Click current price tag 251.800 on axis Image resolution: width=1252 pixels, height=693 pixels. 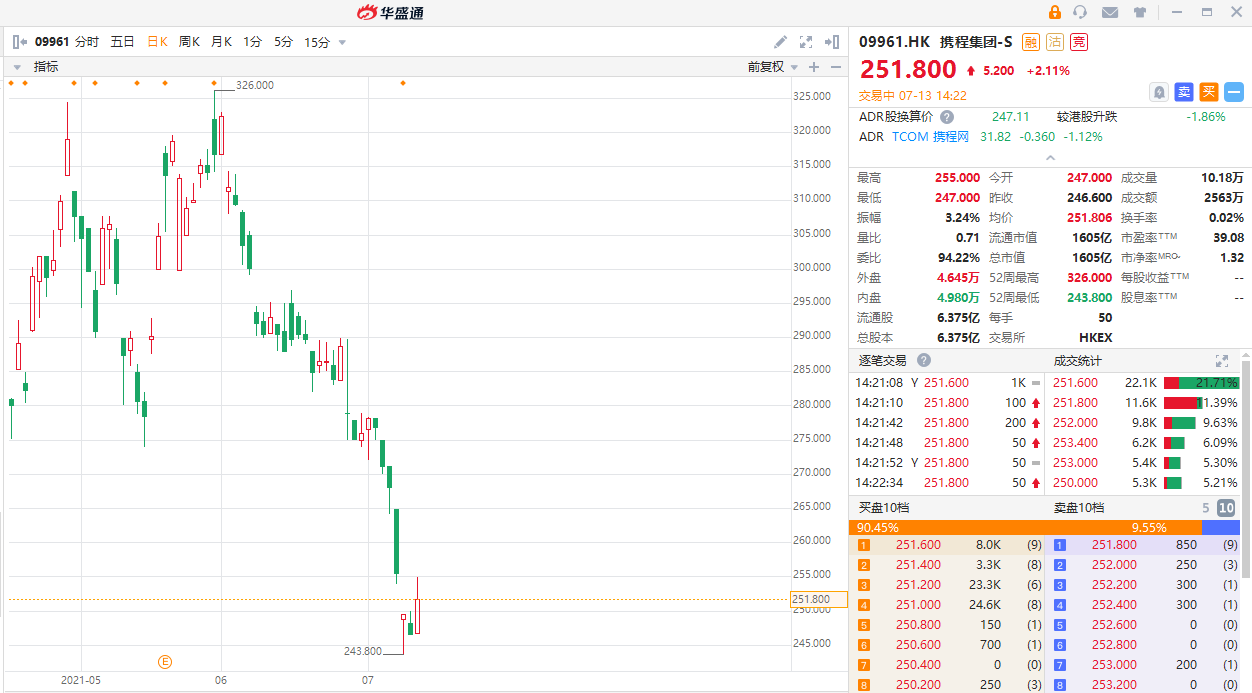point(818,600)
